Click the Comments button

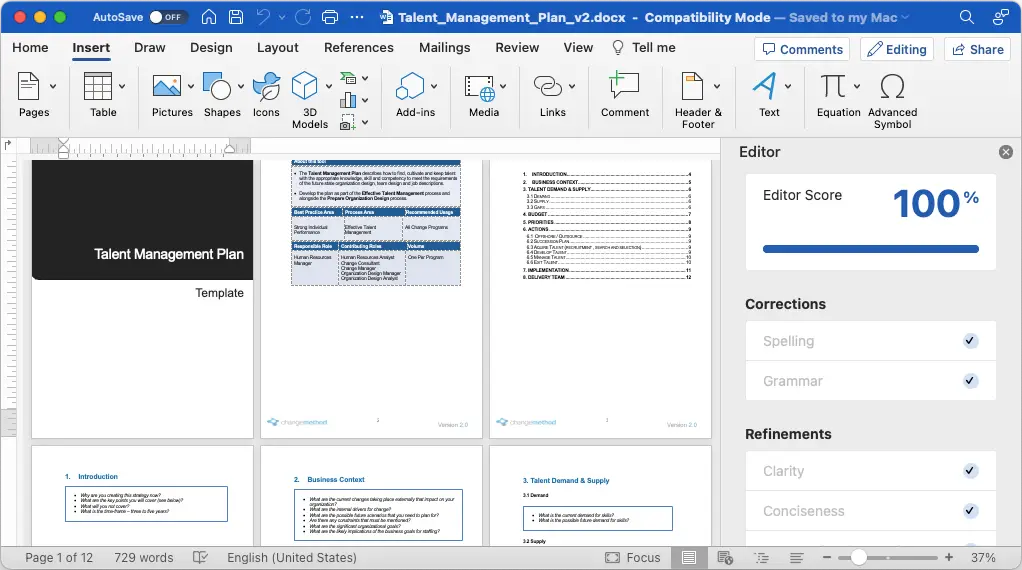coord(802,50)
